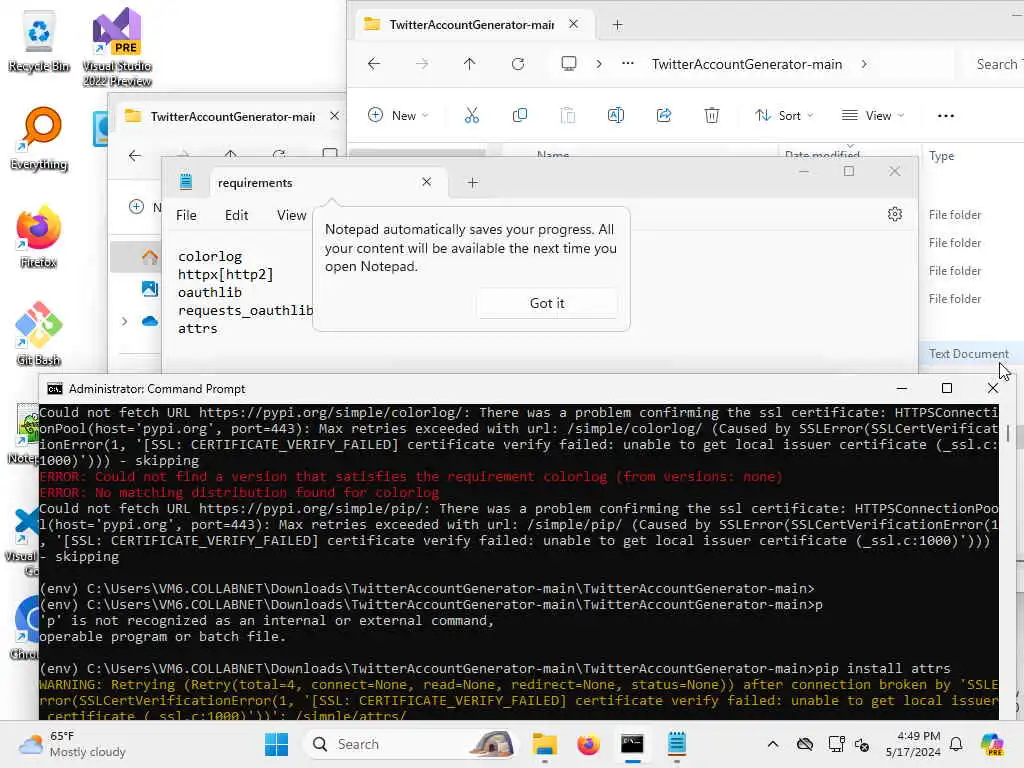Screen dimensions: 1024x768
Task: Open the New dropdown in File Explorer
Action: pyautogui.click(x=398, y=116)
